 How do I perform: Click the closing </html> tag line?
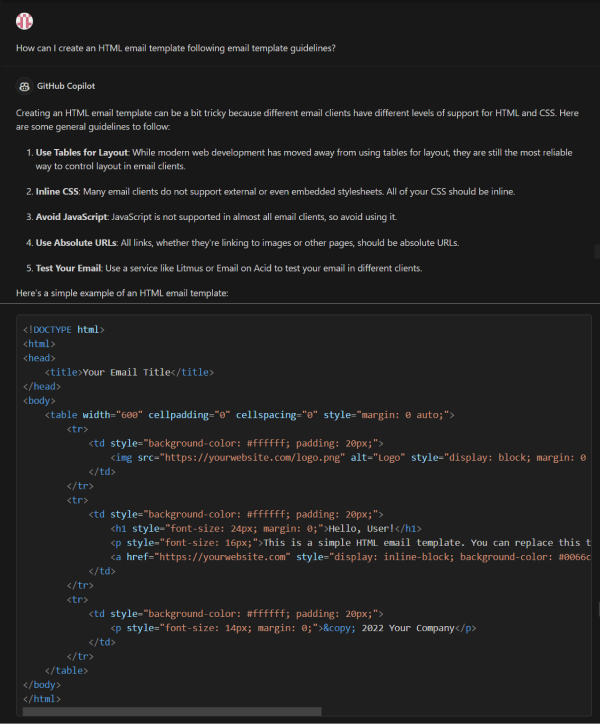coord(42,698)
